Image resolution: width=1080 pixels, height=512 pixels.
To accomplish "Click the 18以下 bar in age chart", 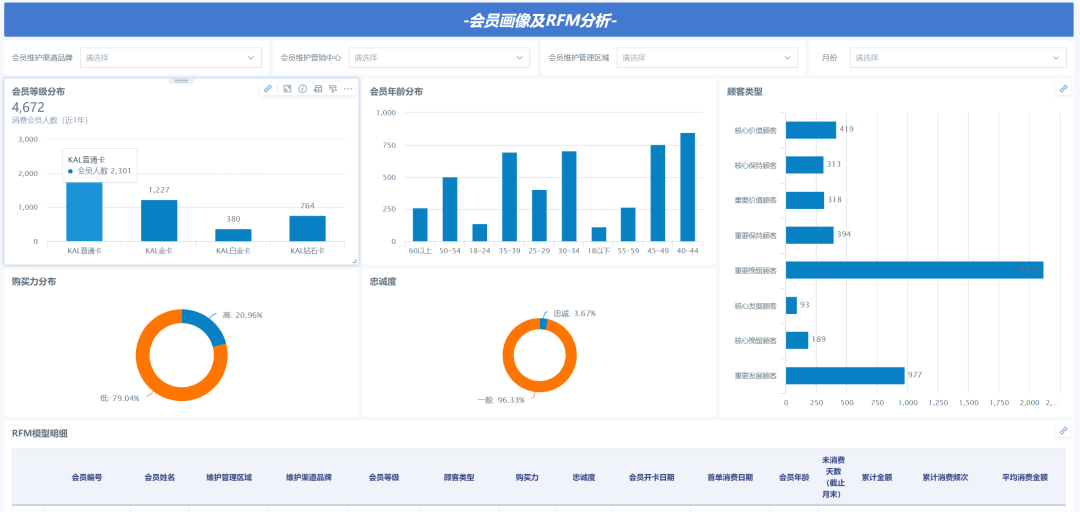I will coord(599,234).
